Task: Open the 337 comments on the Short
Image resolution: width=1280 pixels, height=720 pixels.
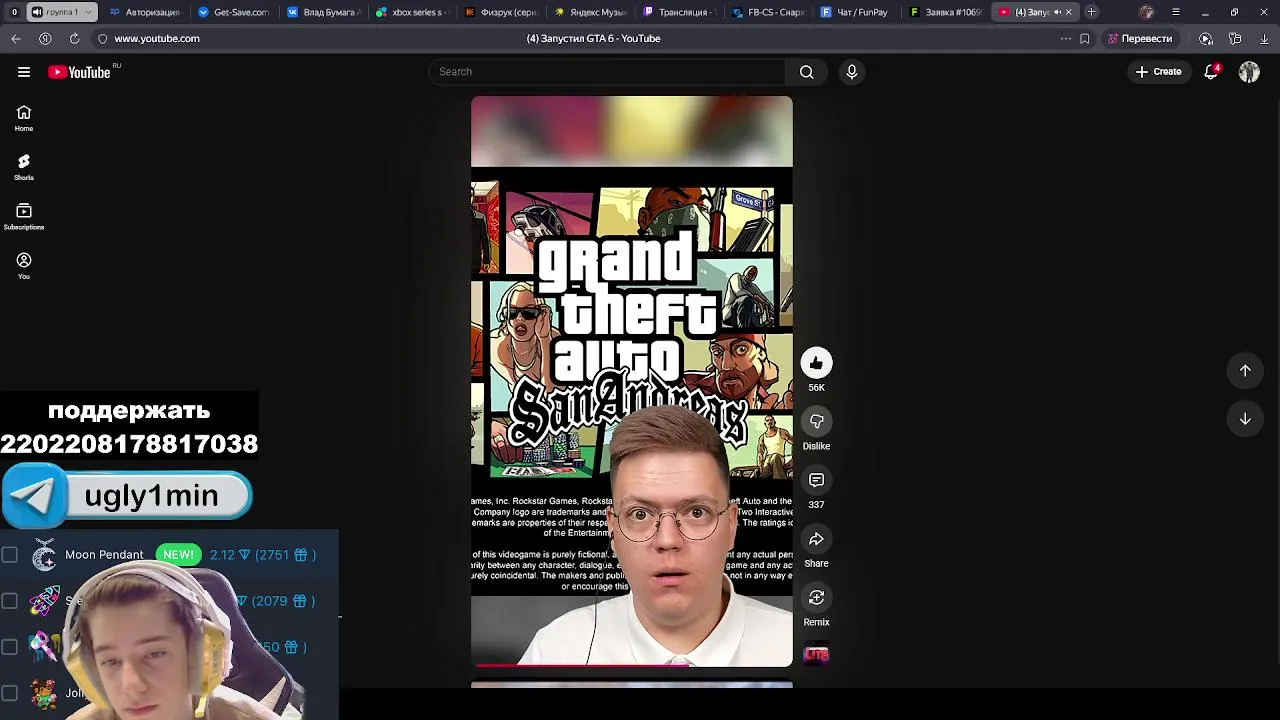Action: click(x=816, y=481)
